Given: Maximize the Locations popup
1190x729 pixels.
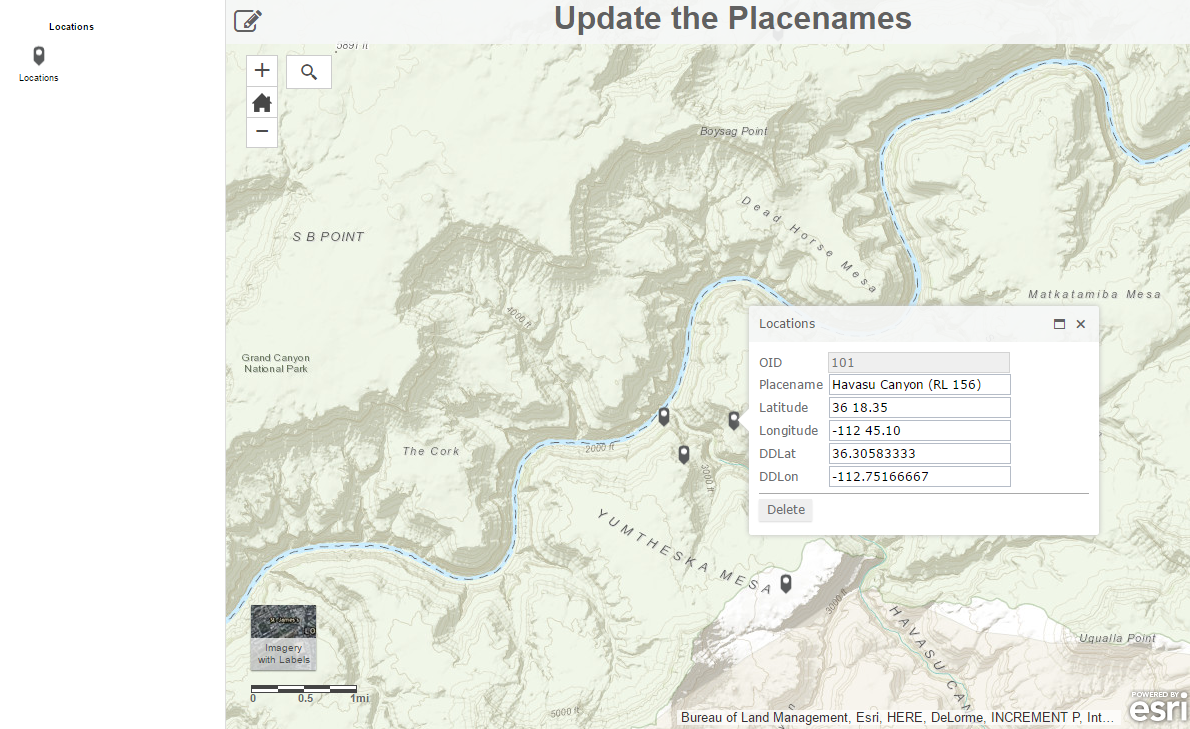Looking at the screenshot, I should tap(1059, 324).
